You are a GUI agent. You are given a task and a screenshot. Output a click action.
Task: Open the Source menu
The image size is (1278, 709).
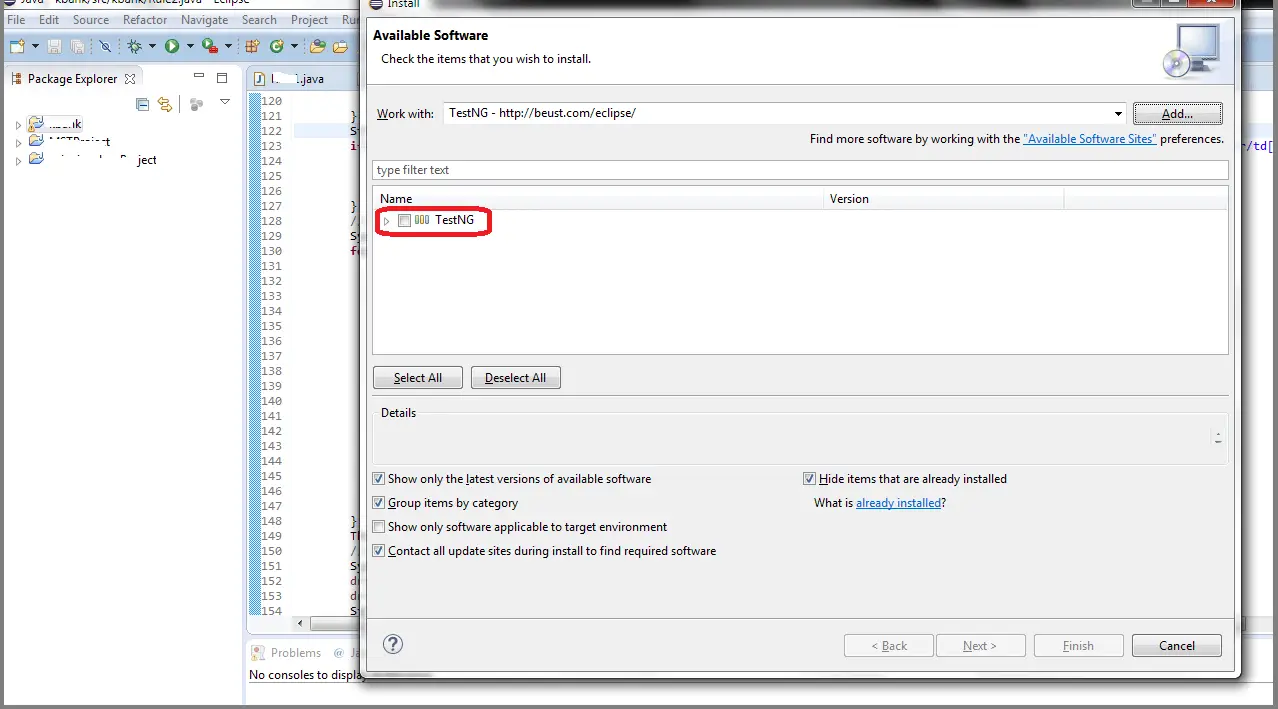coord(91,20)
